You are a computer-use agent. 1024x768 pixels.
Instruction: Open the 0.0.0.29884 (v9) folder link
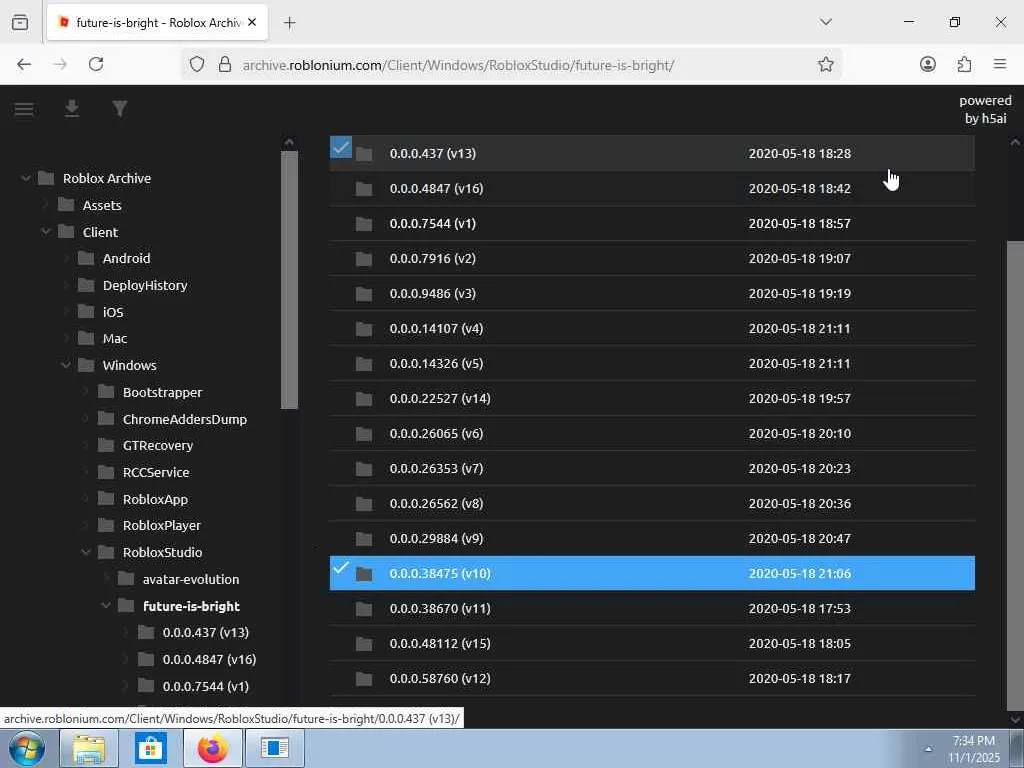(x=436, y=539)
